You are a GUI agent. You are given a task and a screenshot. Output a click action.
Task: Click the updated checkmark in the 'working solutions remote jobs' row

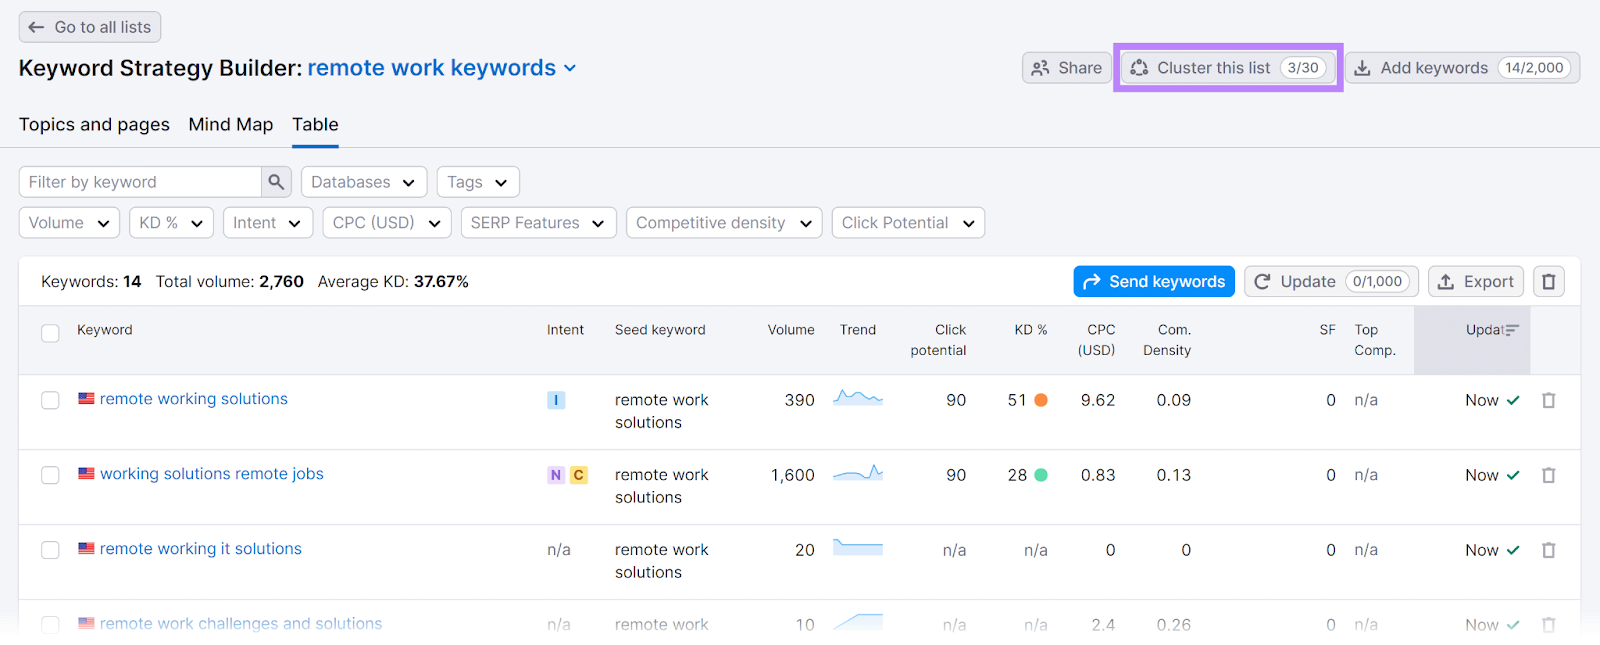pos(1513,475)
